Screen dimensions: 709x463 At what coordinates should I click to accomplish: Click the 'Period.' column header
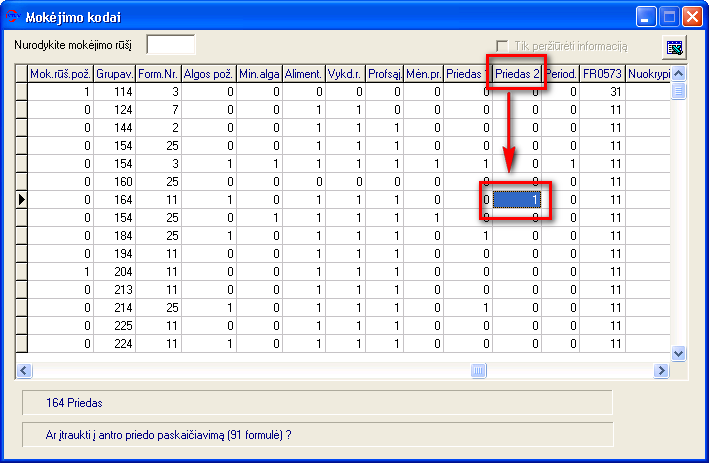click(561, 74)
